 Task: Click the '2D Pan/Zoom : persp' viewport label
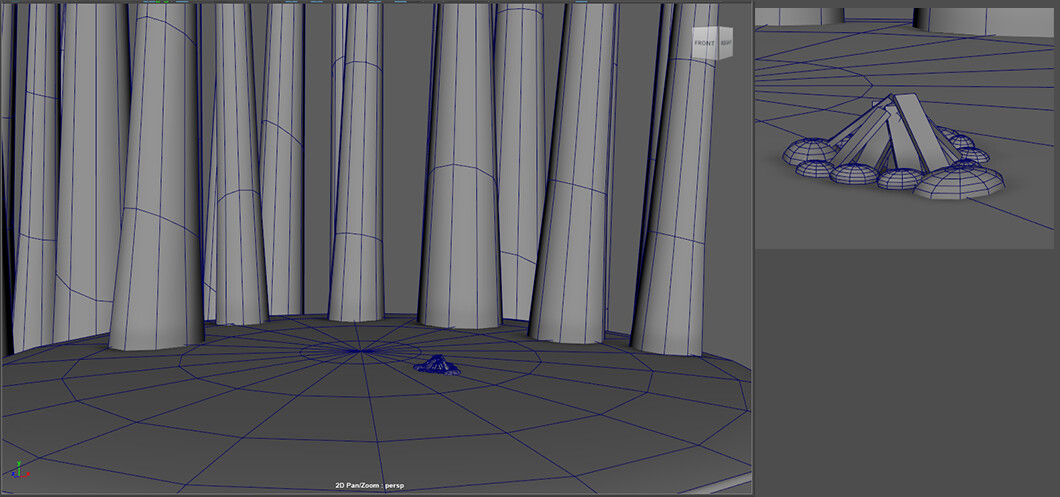pyautogui.click(x=369, y=486)
